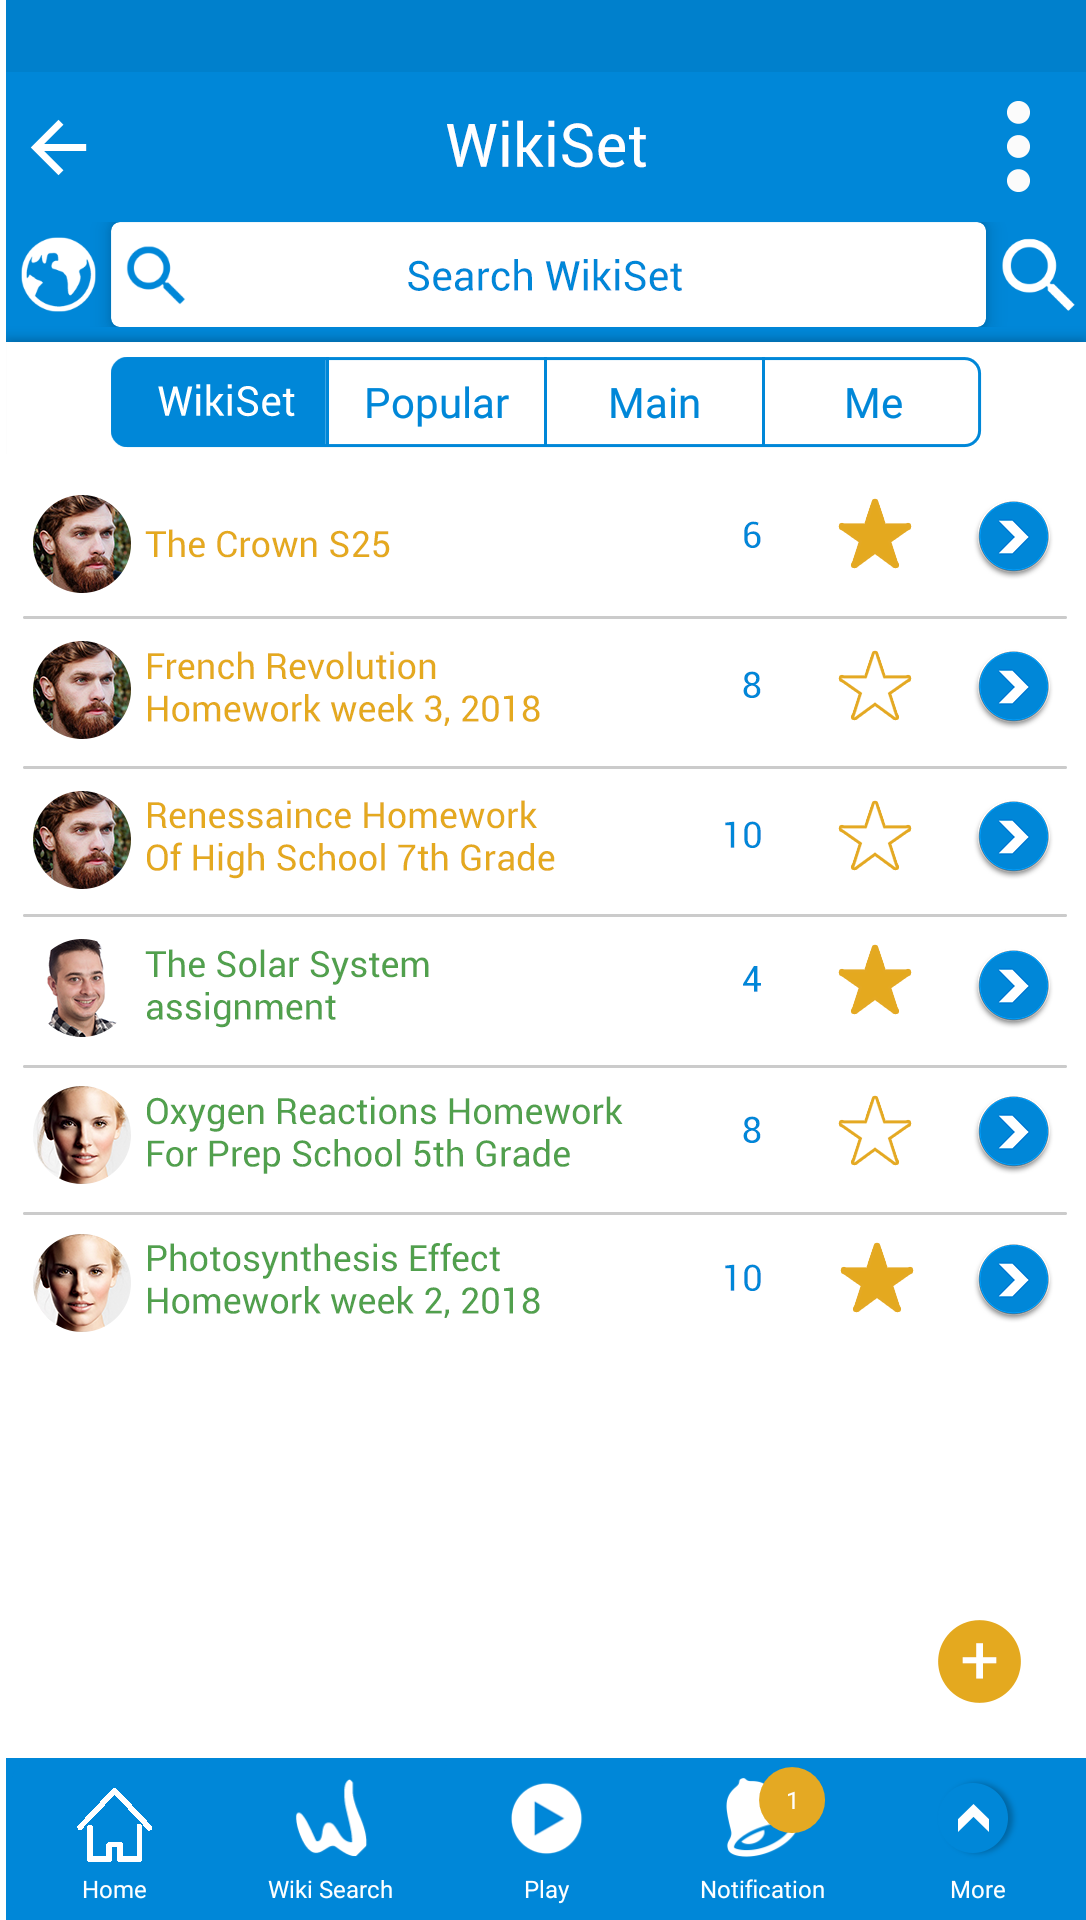Tap the Play button in the bottom bar
Viewport: 1086px width, 1920px height.
click(x=546, y=1840)
